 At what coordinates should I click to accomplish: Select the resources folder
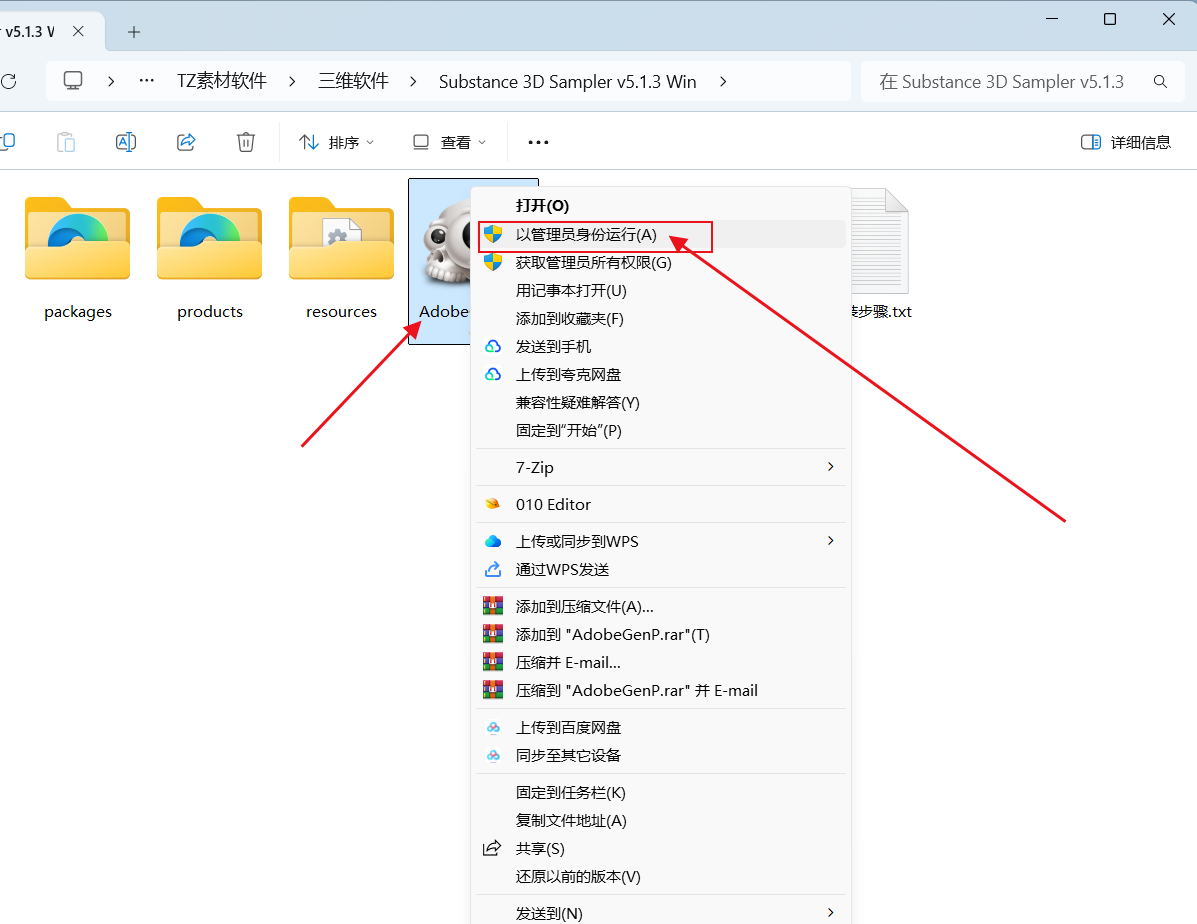(x=341, y=258)
